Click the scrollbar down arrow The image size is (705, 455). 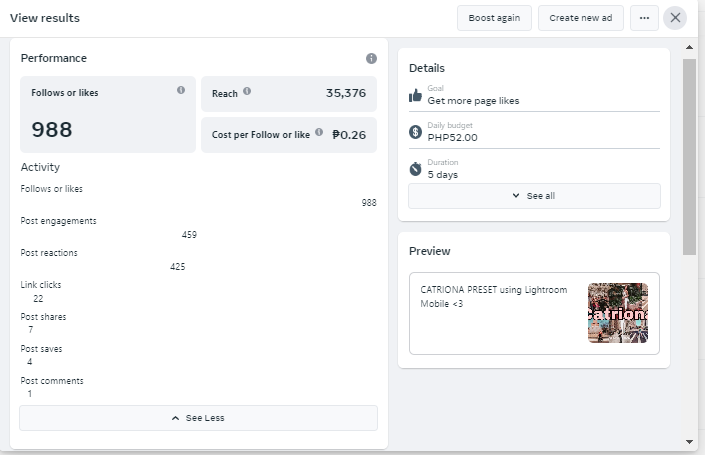(x=689, y=441)
